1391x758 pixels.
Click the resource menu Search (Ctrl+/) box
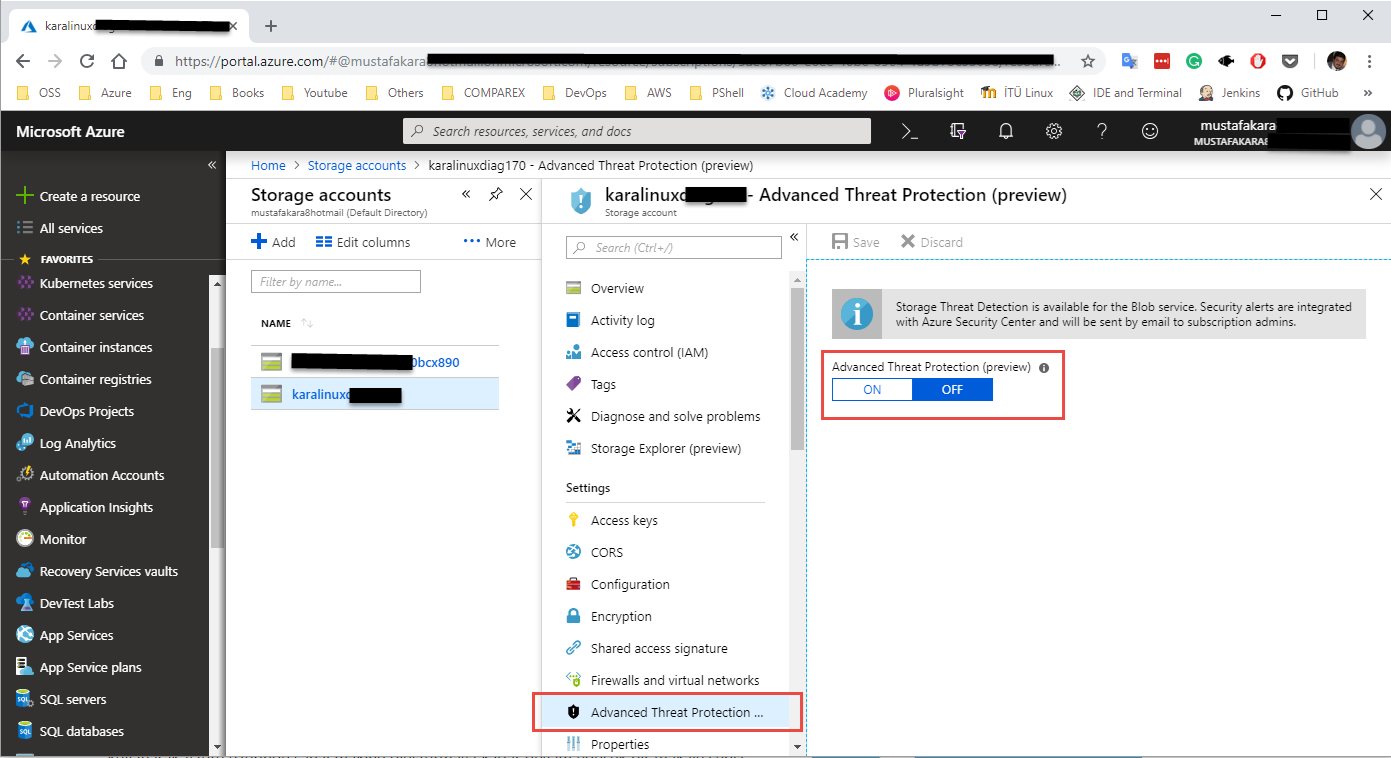click(x=674, y=248)
